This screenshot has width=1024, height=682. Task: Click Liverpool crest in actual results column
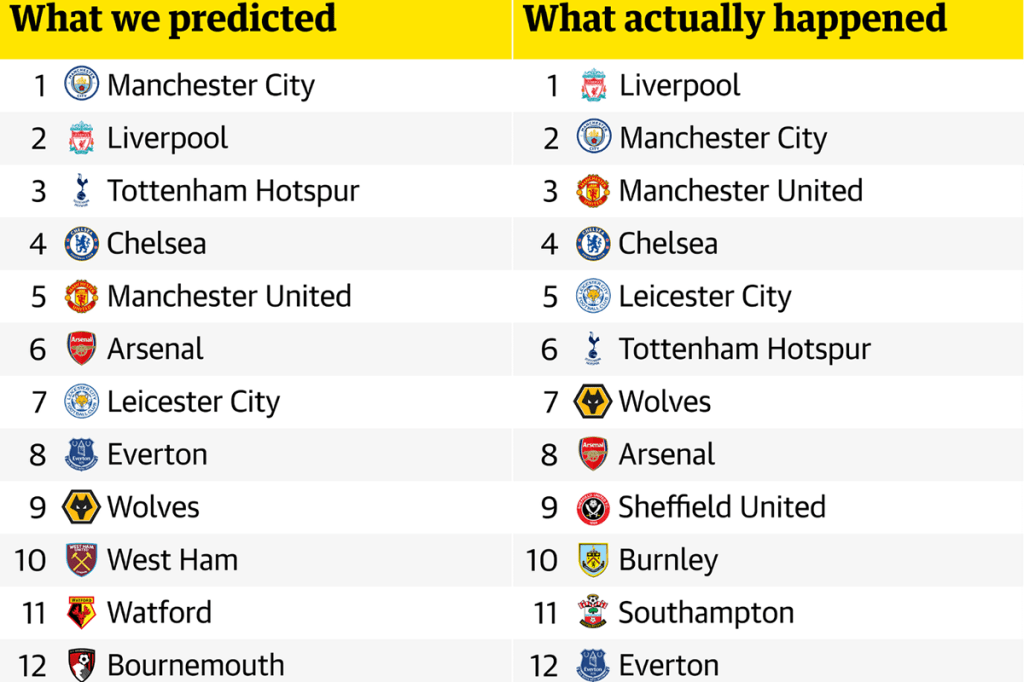[593, 85]
